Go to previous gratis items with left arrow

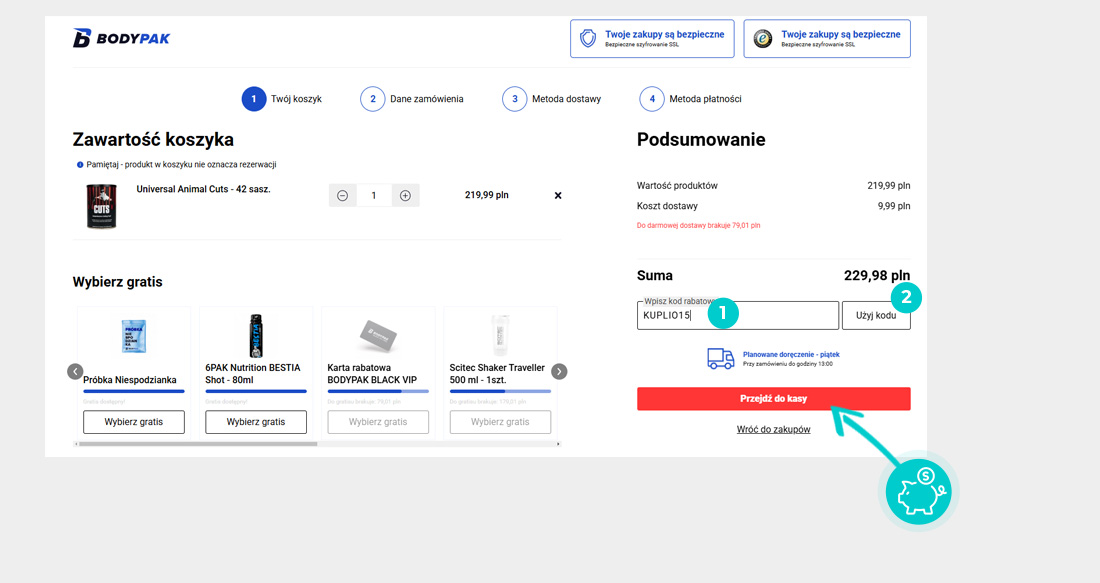coord(75,371)
